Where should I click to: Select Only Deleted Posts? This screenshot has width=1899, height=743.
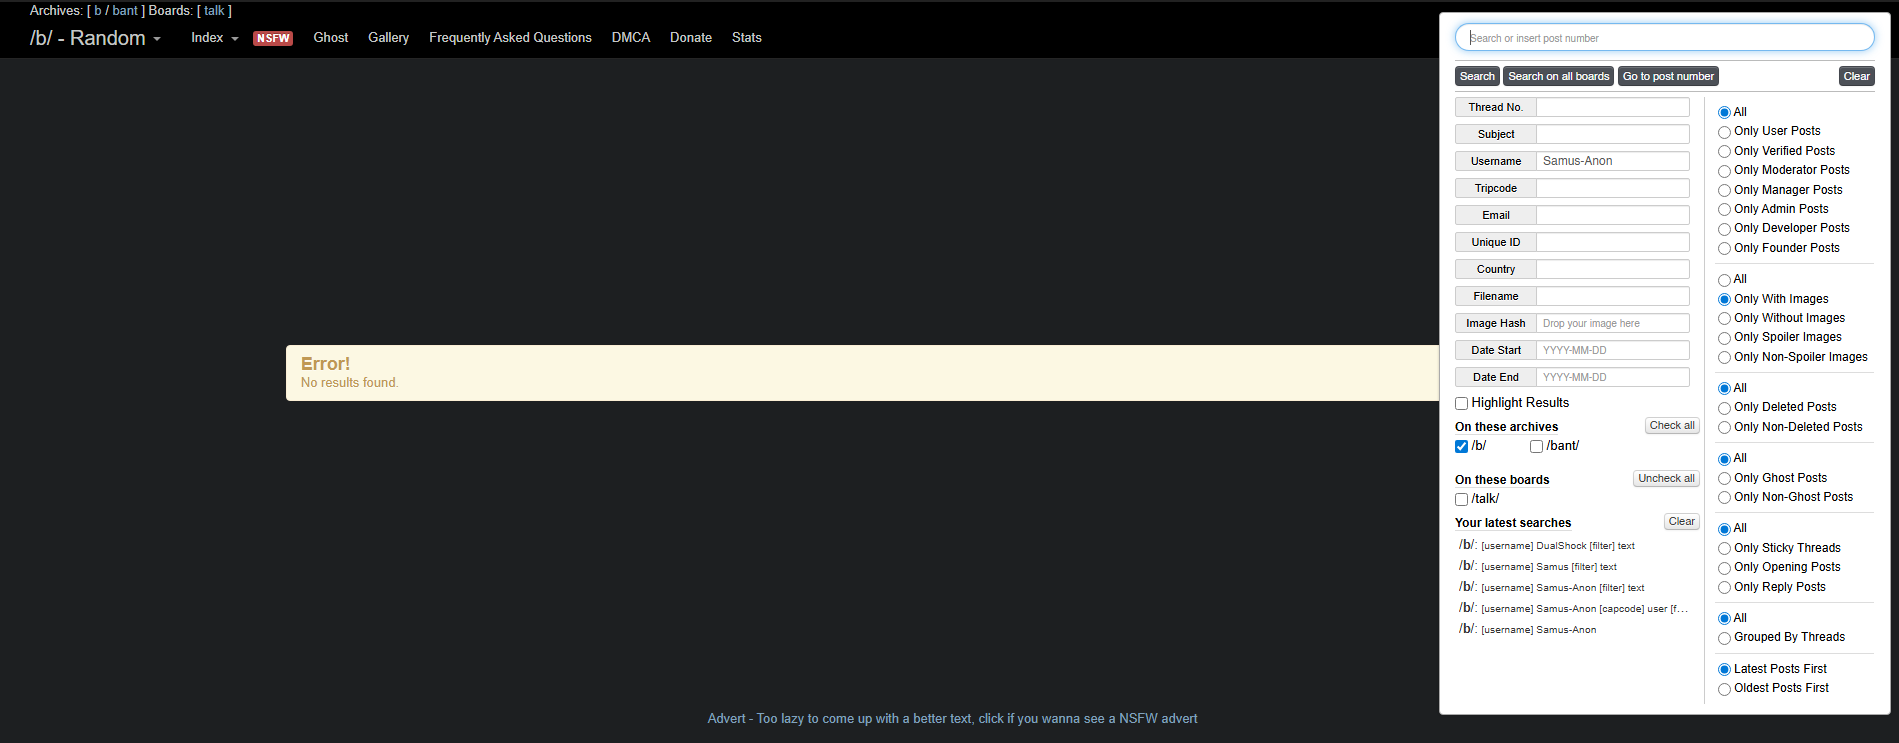[1725, 408]
